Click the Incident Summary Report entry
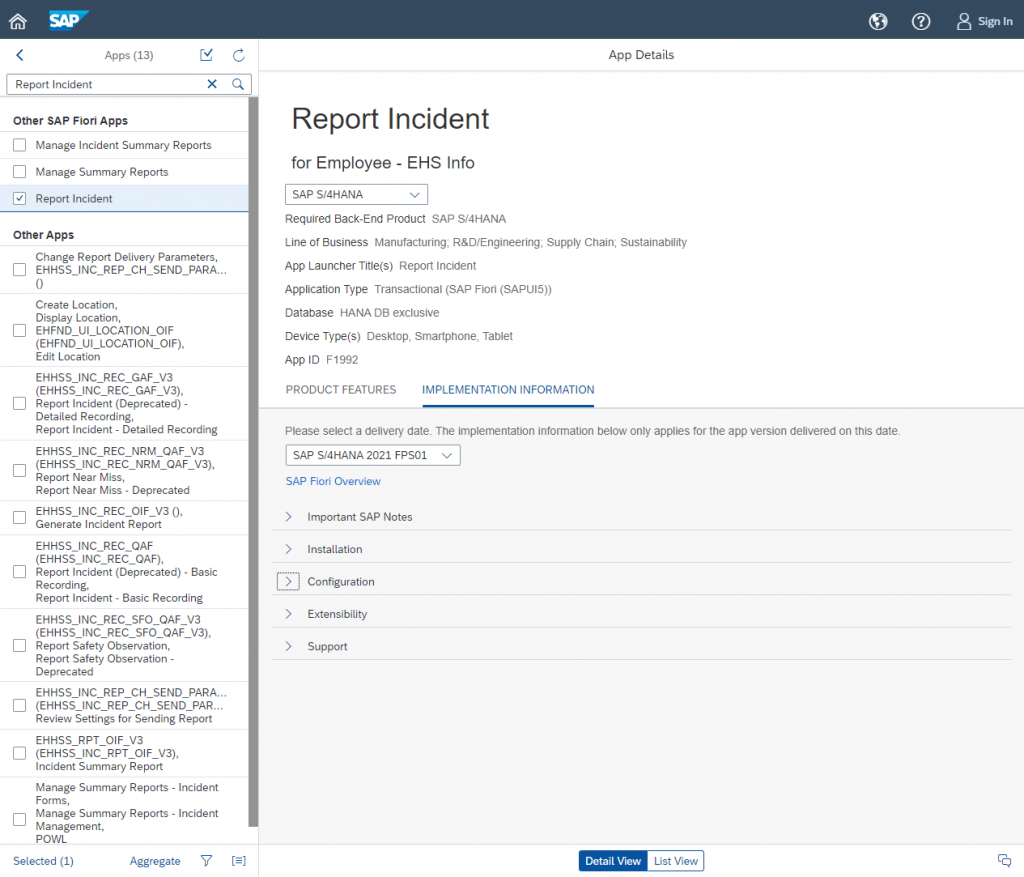1024x877 pixels. coord(99,766)
